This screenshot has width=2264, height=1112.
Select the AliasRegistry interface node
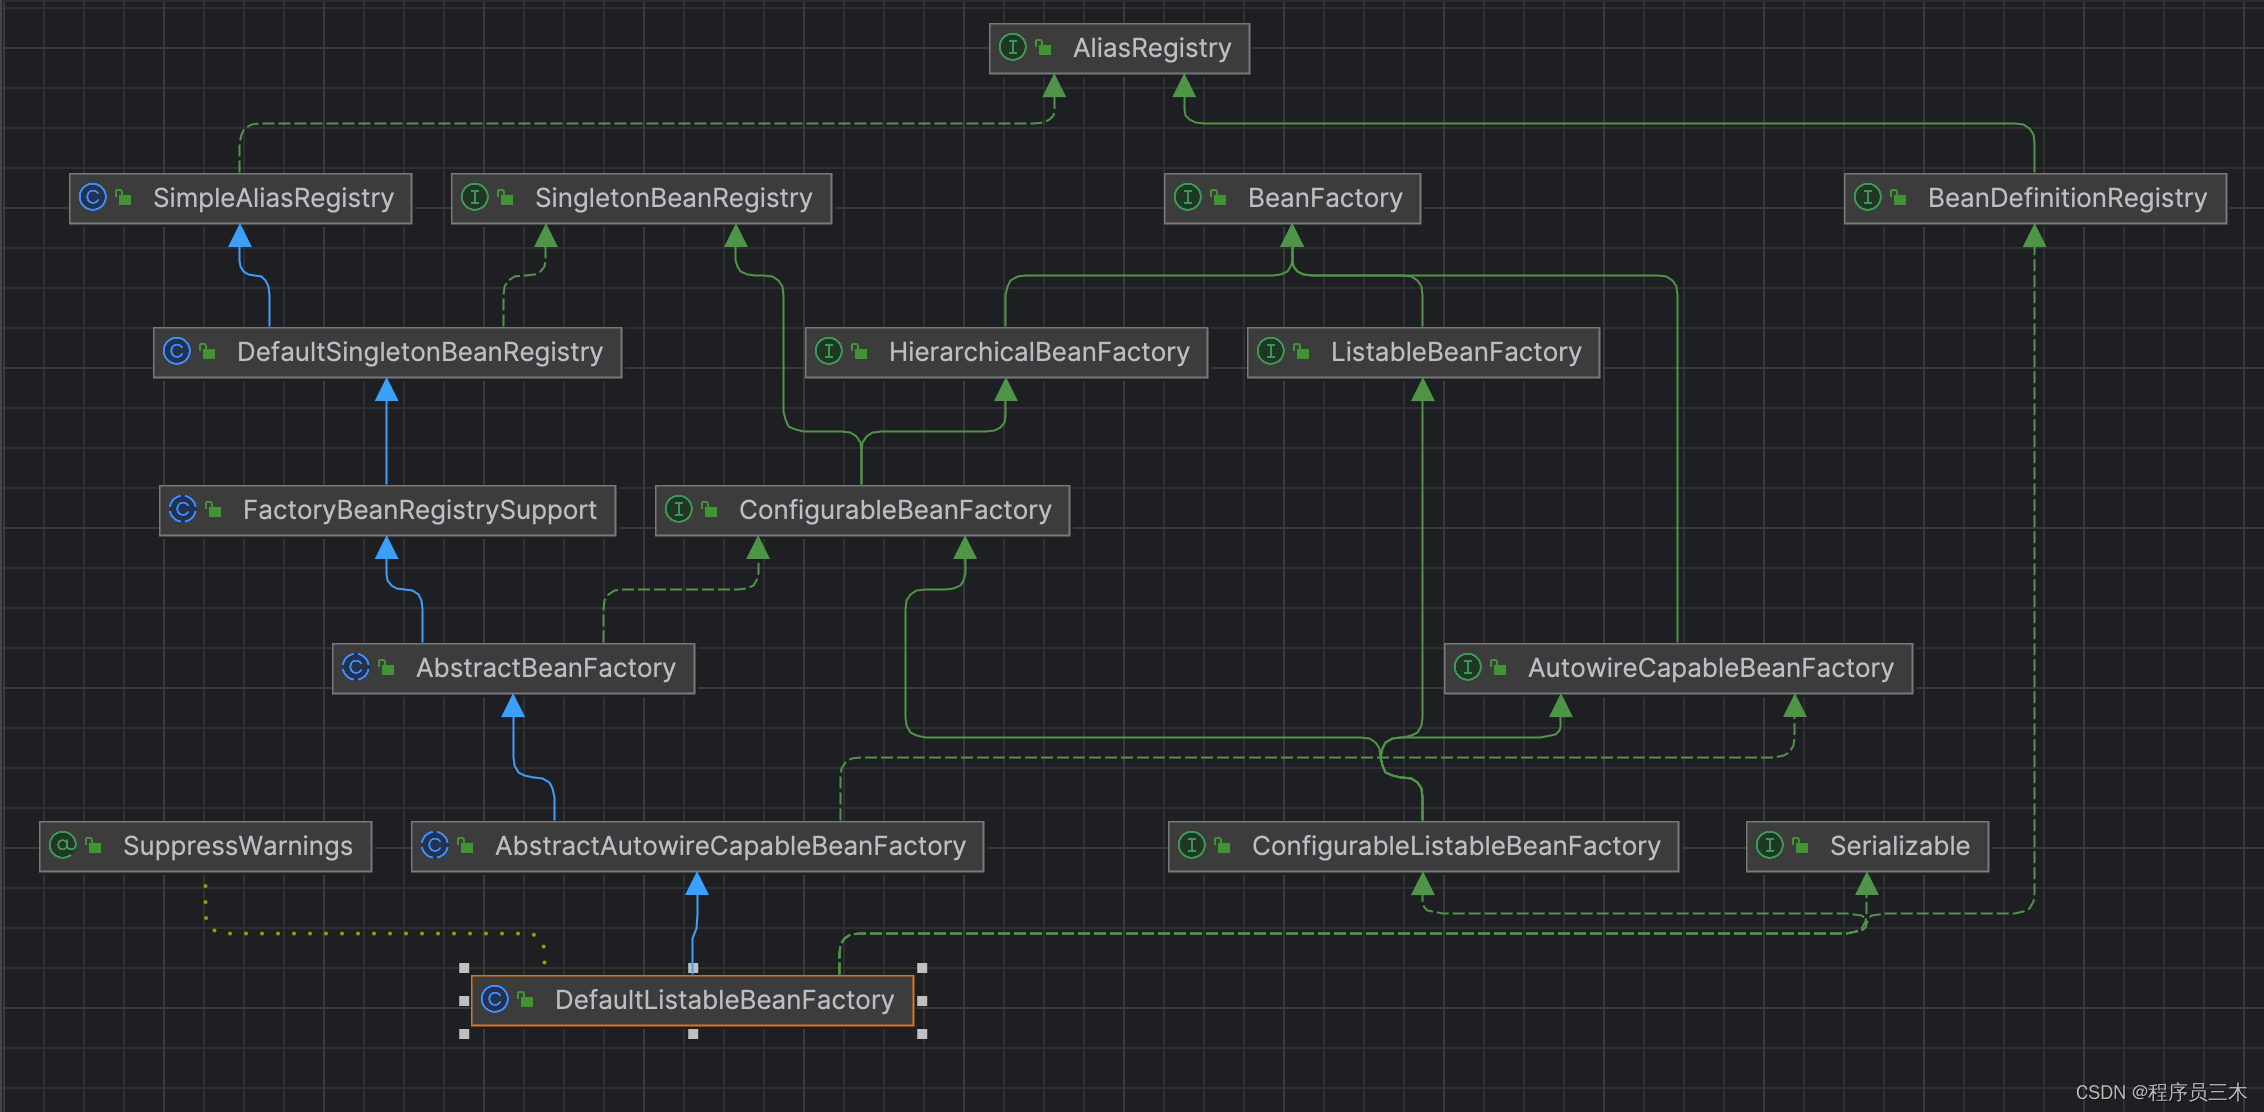1119,48
